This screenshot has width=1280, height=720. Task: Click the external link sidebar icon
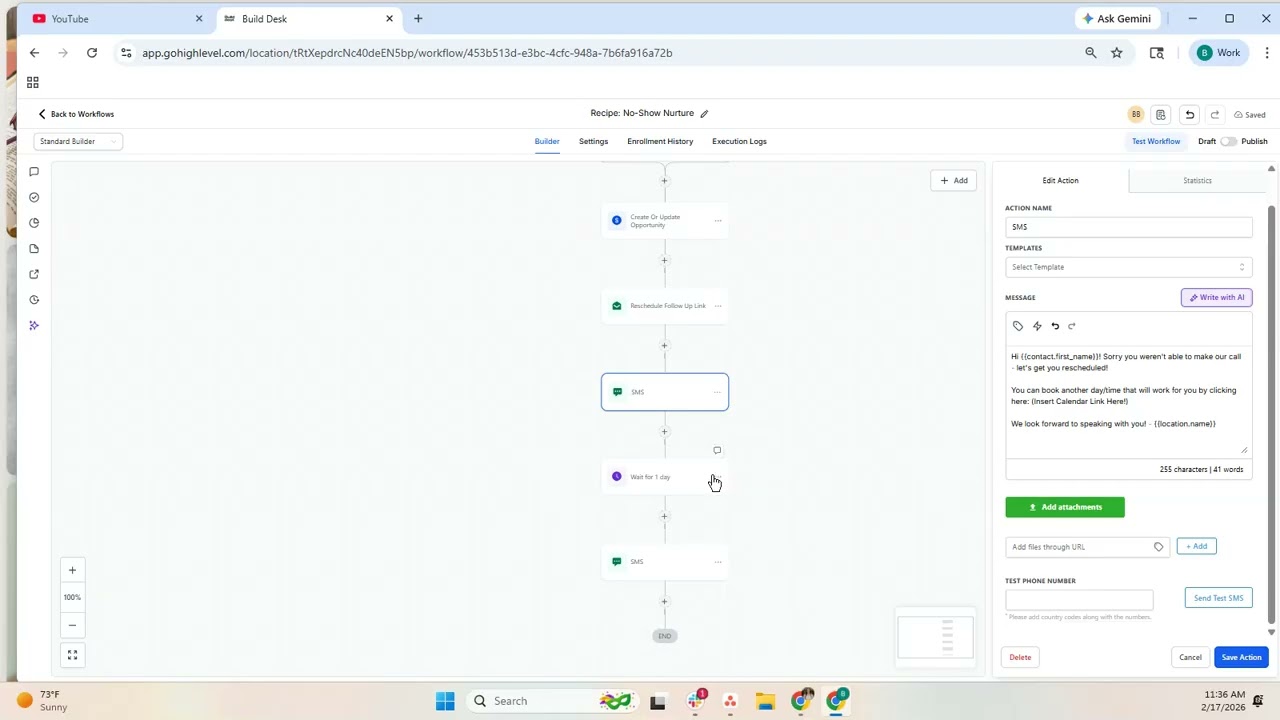[x=34, y=274]
